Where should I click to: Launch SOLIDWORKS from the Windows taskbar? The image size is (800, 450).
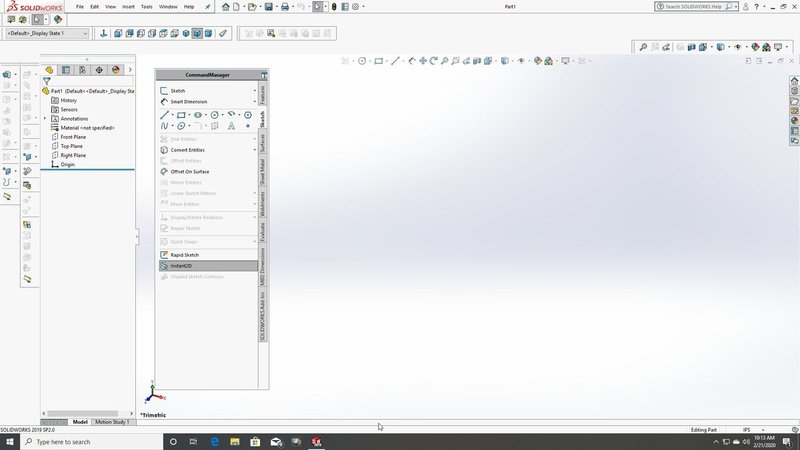(x=317, y=441)
